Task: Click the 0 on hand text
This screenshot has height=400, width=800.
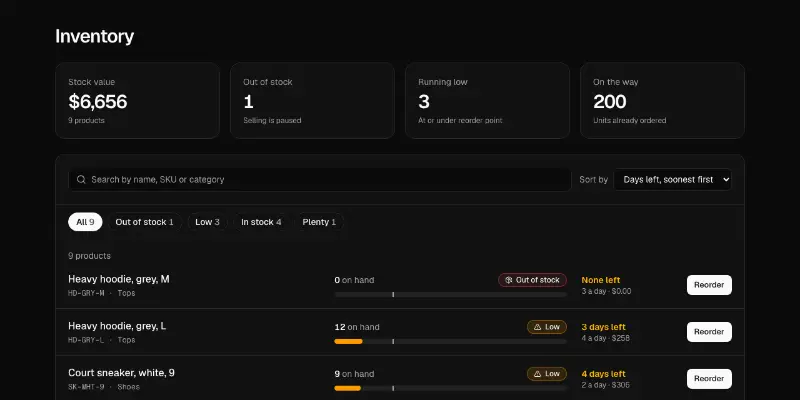Action: coord(355,280)
